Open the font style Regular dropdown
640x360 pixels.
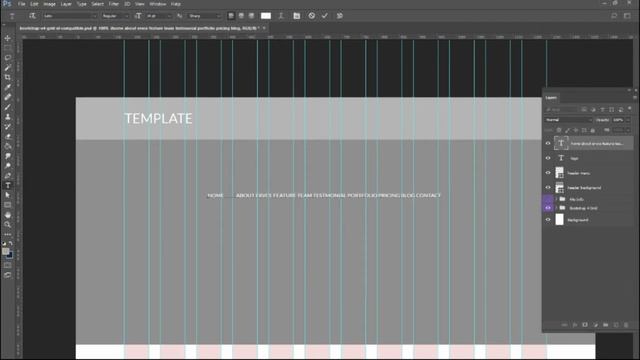(115, 16)
